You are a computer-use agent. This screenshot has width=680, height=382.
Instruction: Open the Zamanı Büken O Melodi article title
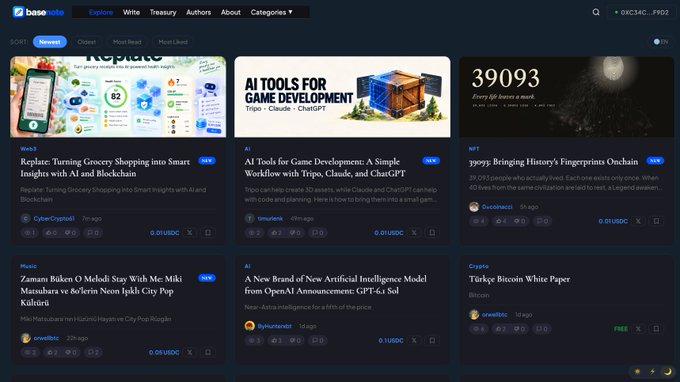click(101, 291)
